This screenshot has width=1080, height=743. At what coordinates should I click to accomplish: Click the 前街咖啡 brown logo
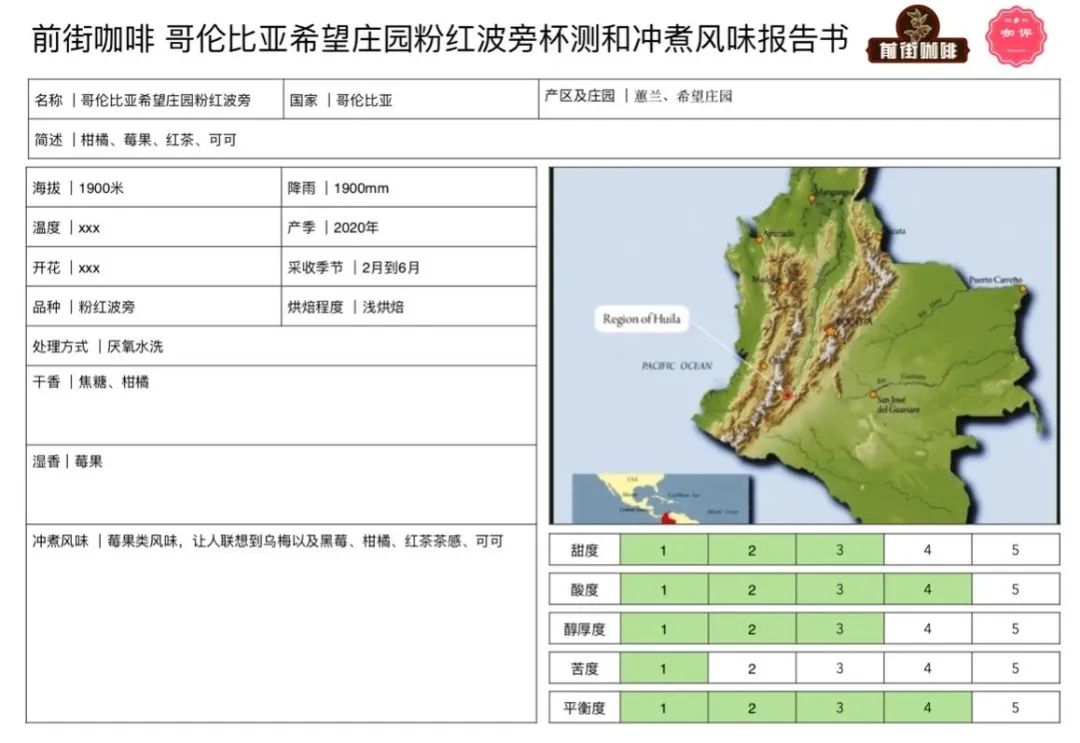point(917,35)
